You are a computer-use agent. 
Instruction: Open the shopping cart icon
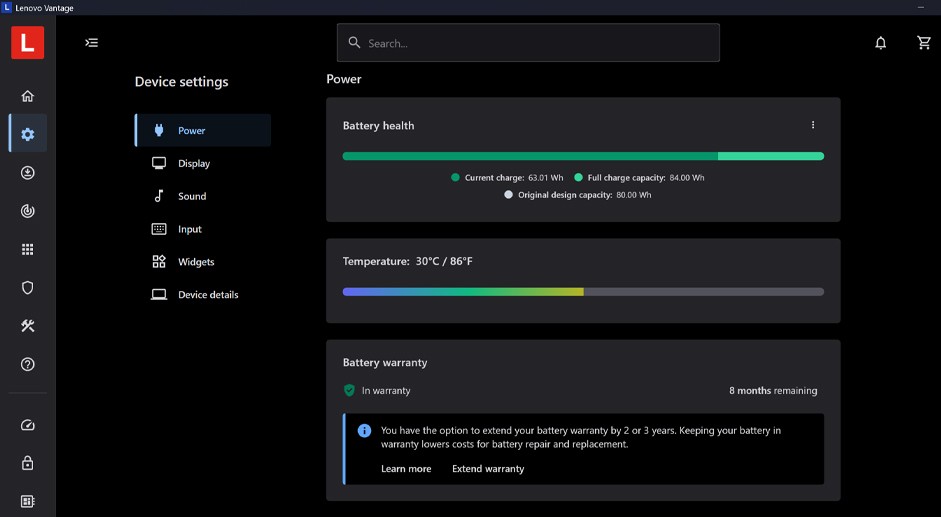[x=924, y=43]
